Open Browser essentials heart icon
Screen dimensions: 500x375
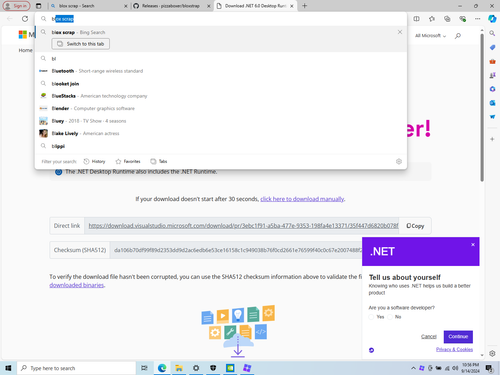pyautogui.click(x=462, y=19)
